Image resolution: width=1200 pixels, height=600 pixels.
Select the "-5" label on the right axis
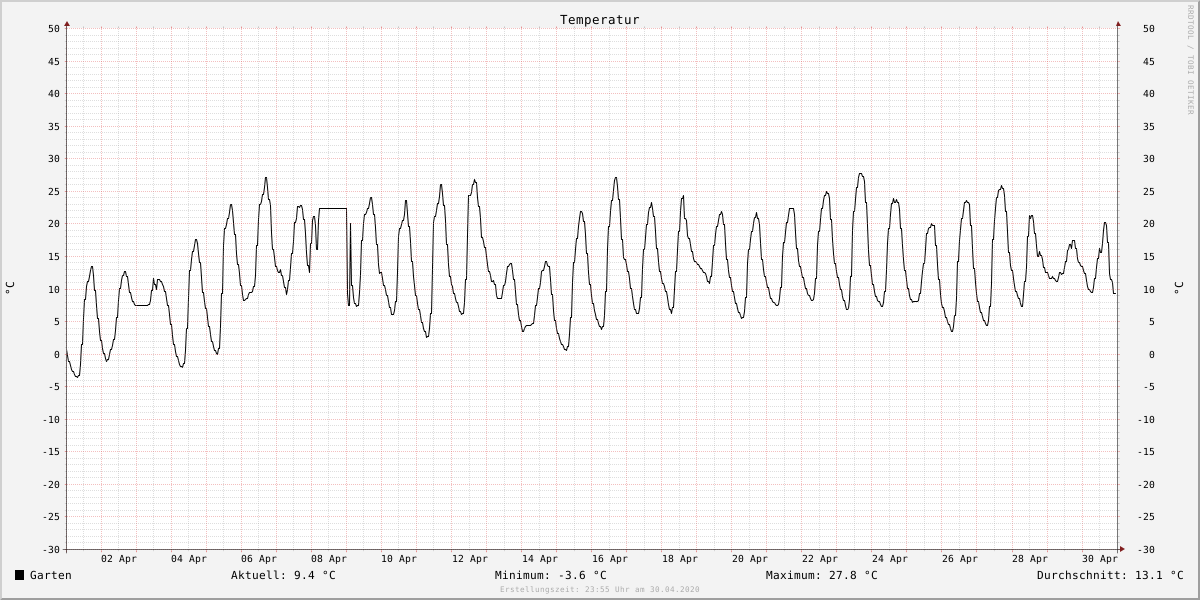tap(1149, 386)
